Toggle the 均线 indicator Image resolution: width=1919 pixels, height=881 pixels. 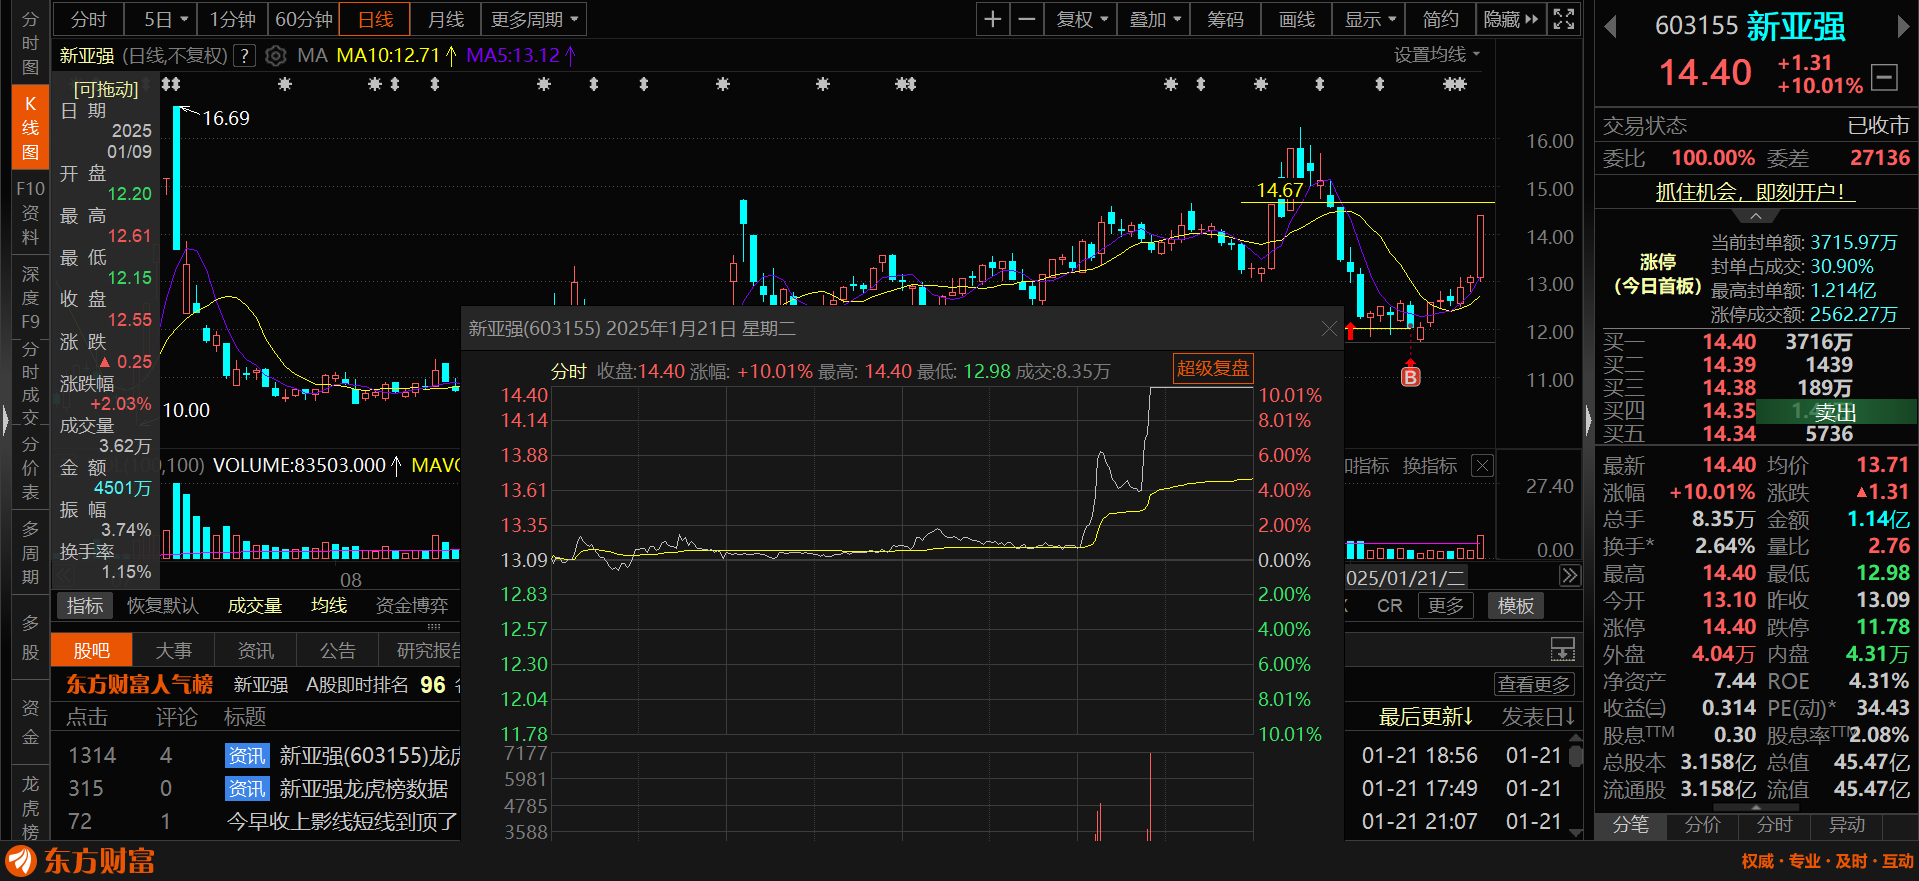pos(329,605)
